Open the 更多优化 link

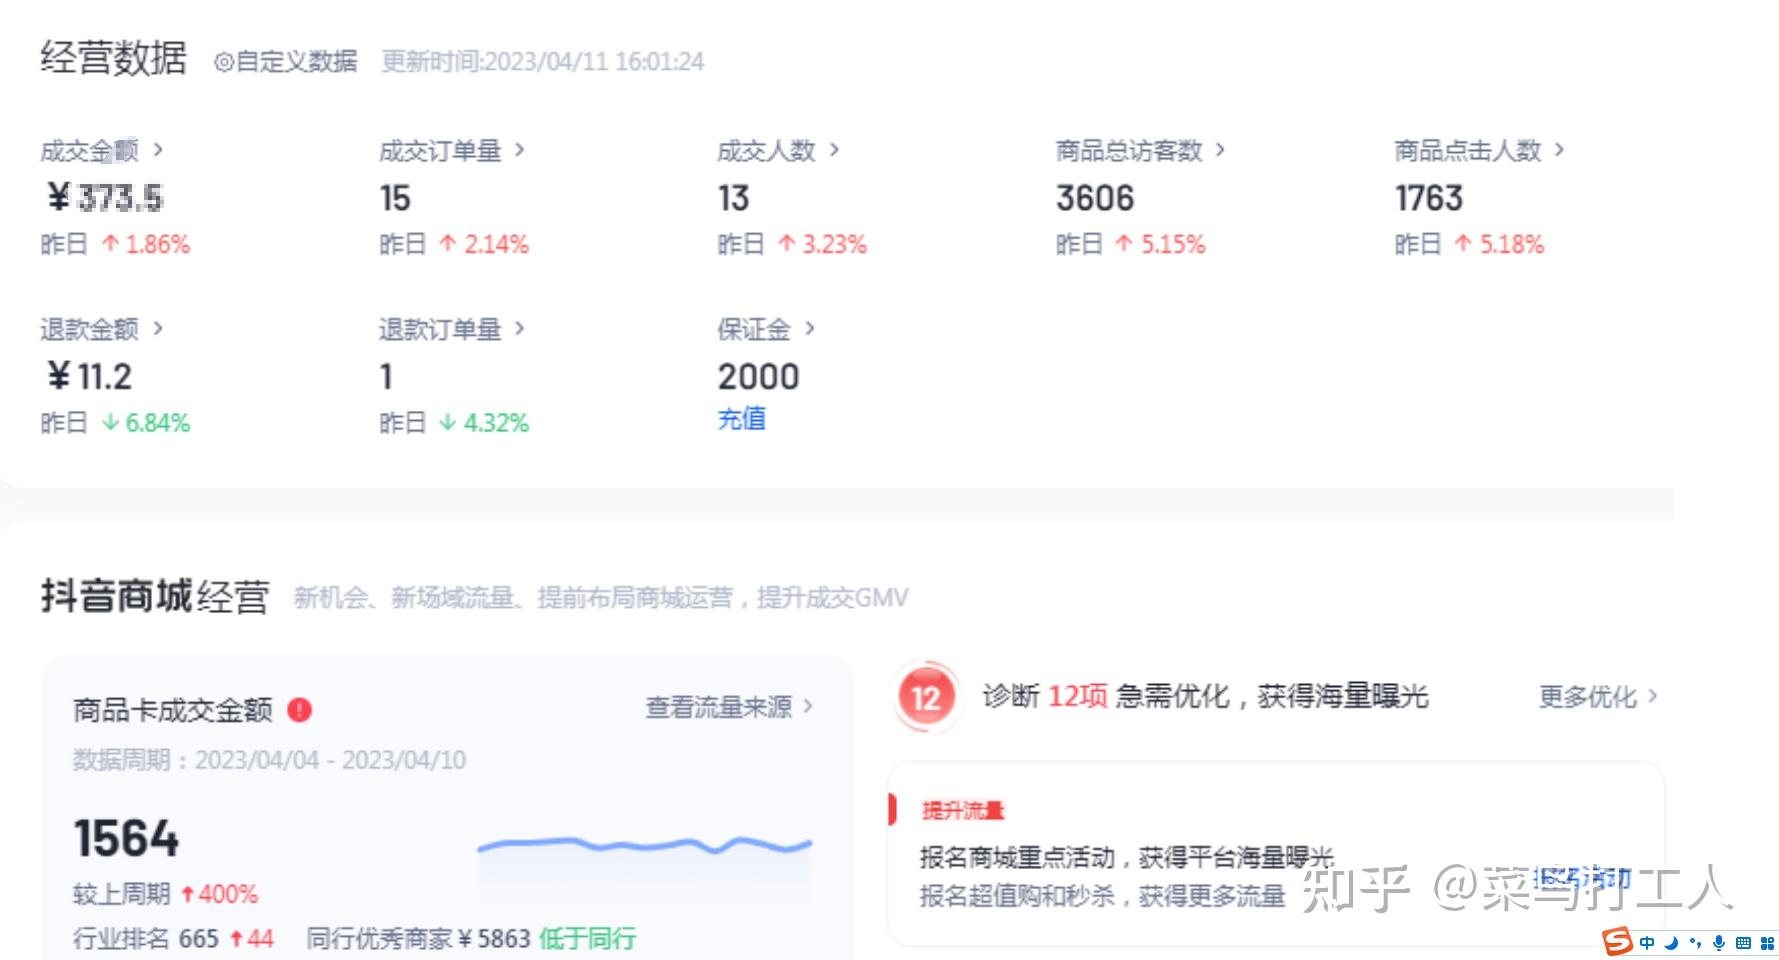tap(1598, 696)
